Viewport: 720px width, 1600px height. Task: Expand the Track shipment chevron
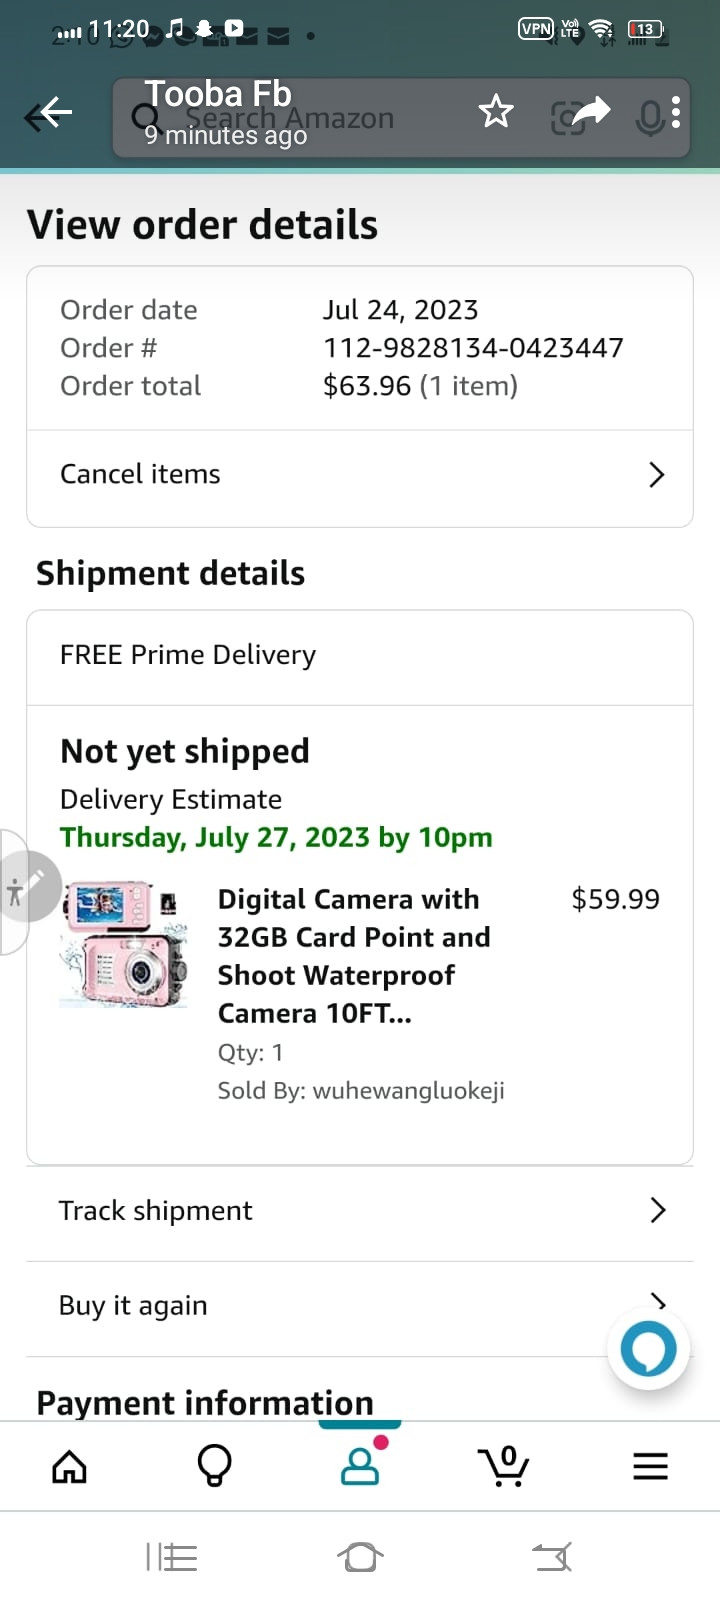[x=657, y=1210]
